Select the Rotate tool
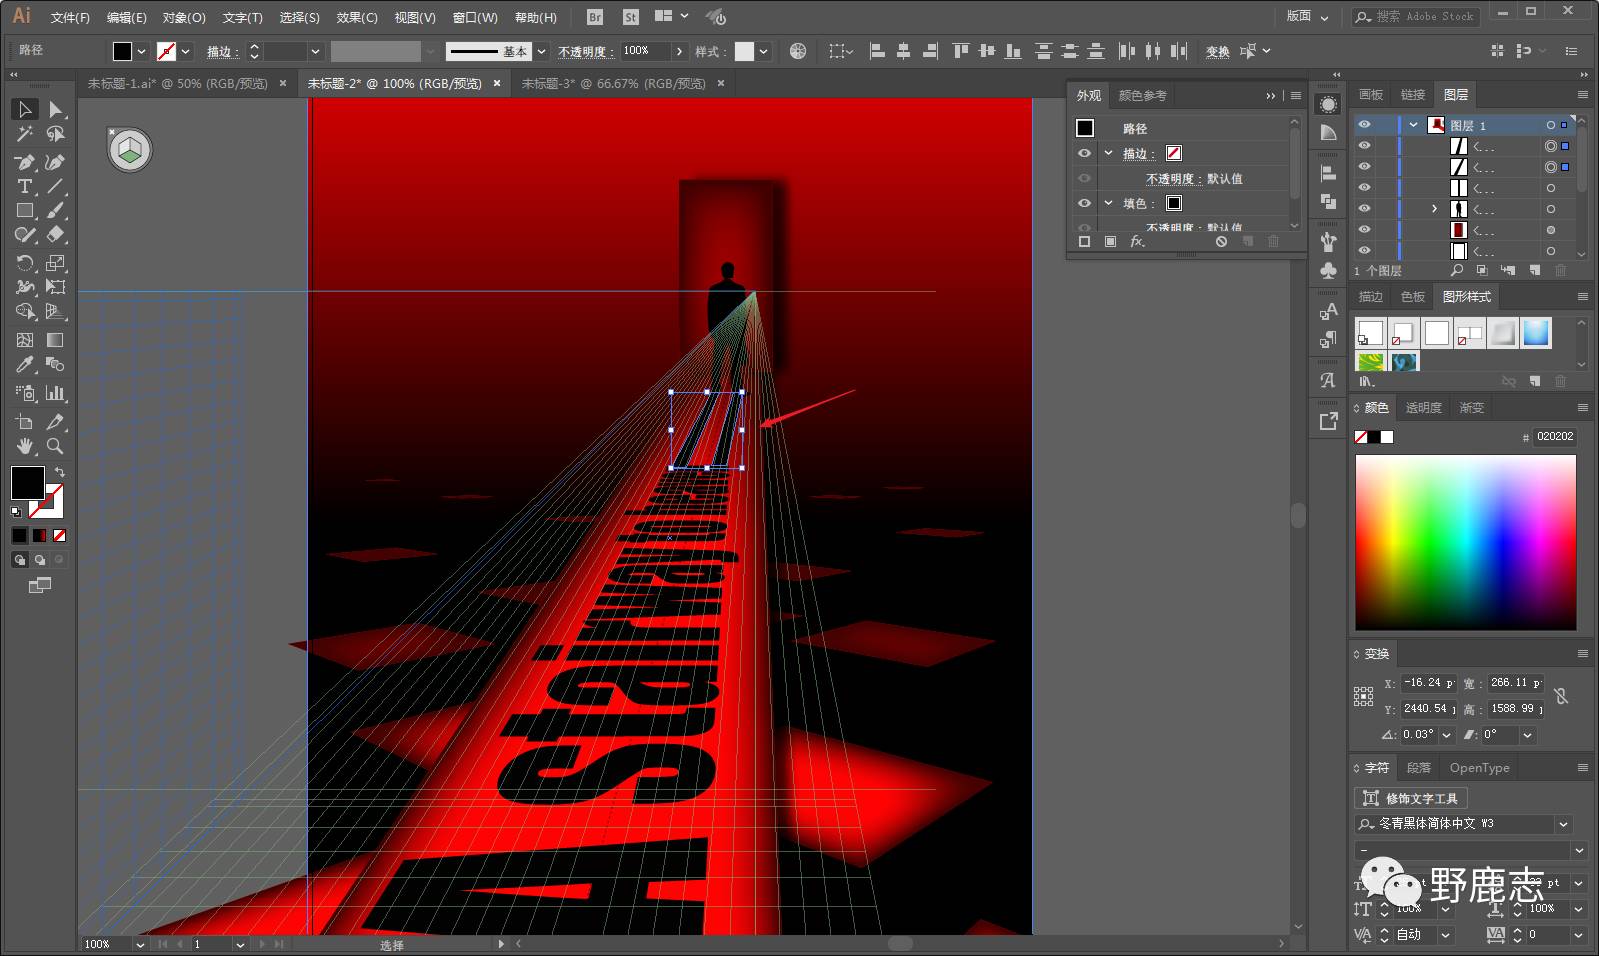The width and height of the screenshot is (1599, 956). [25, 263]
